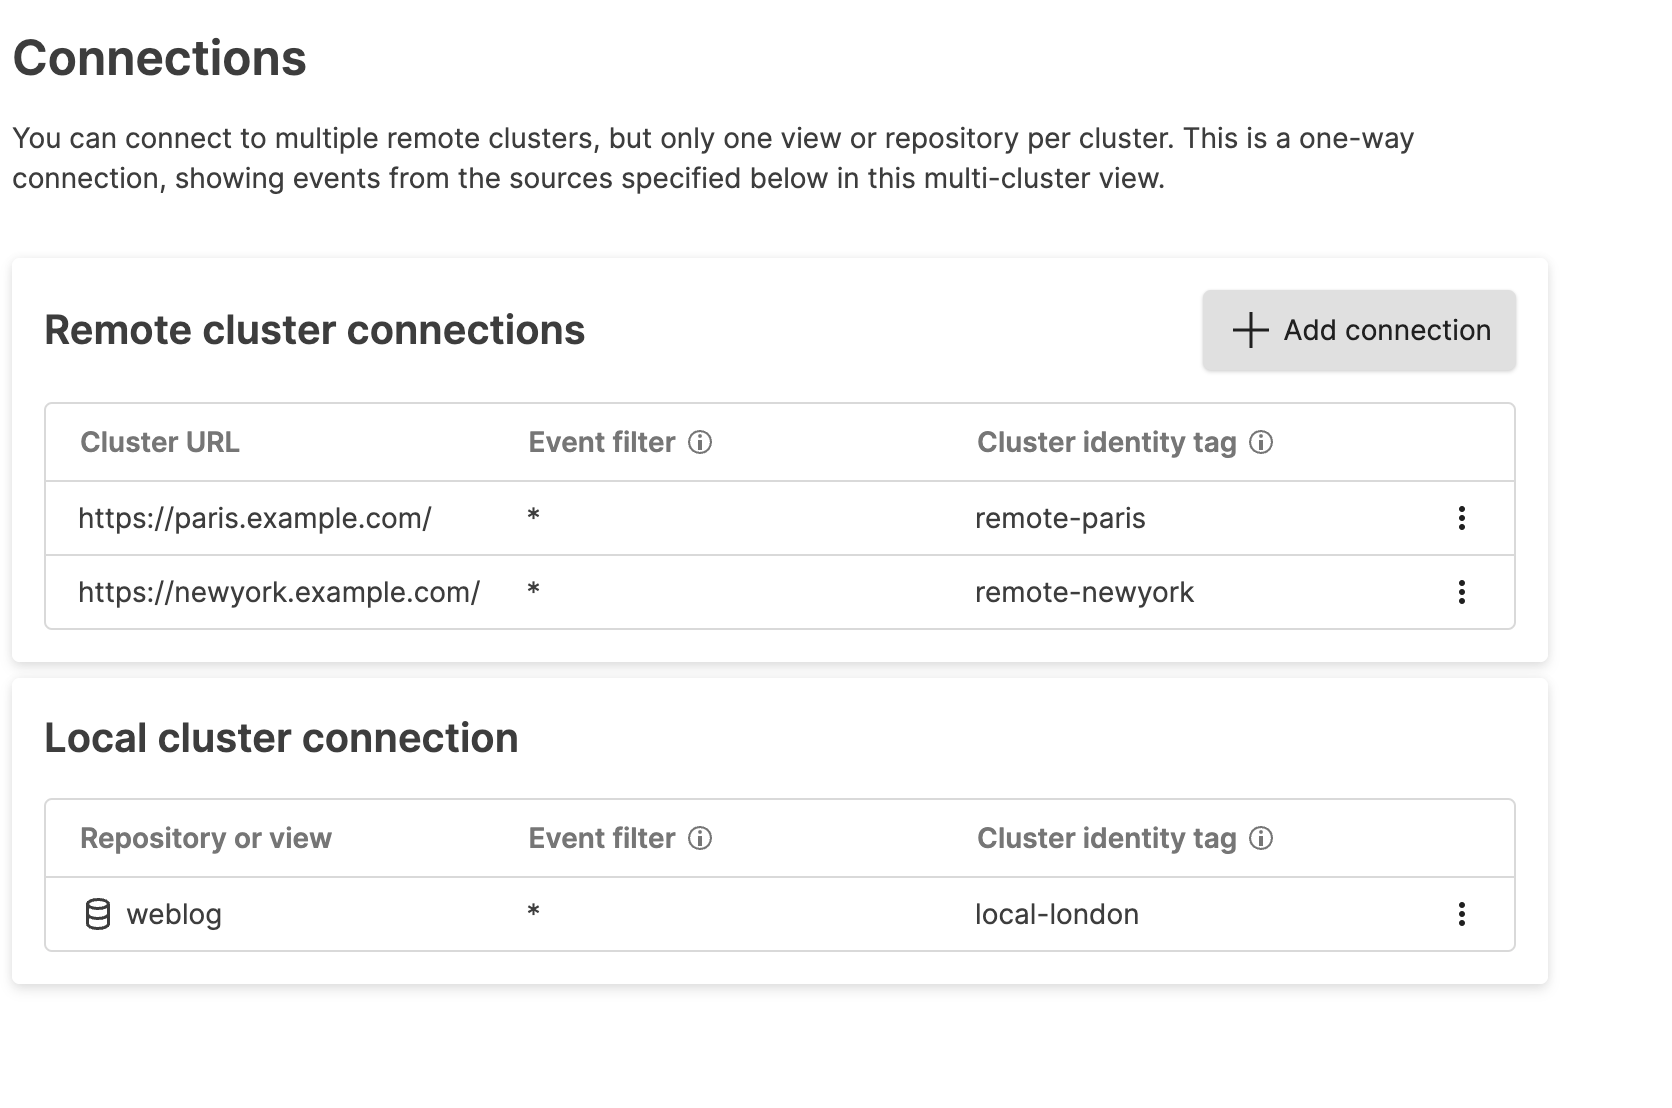
Task: Click the local-london identity tag
Action: [1057, 914]
